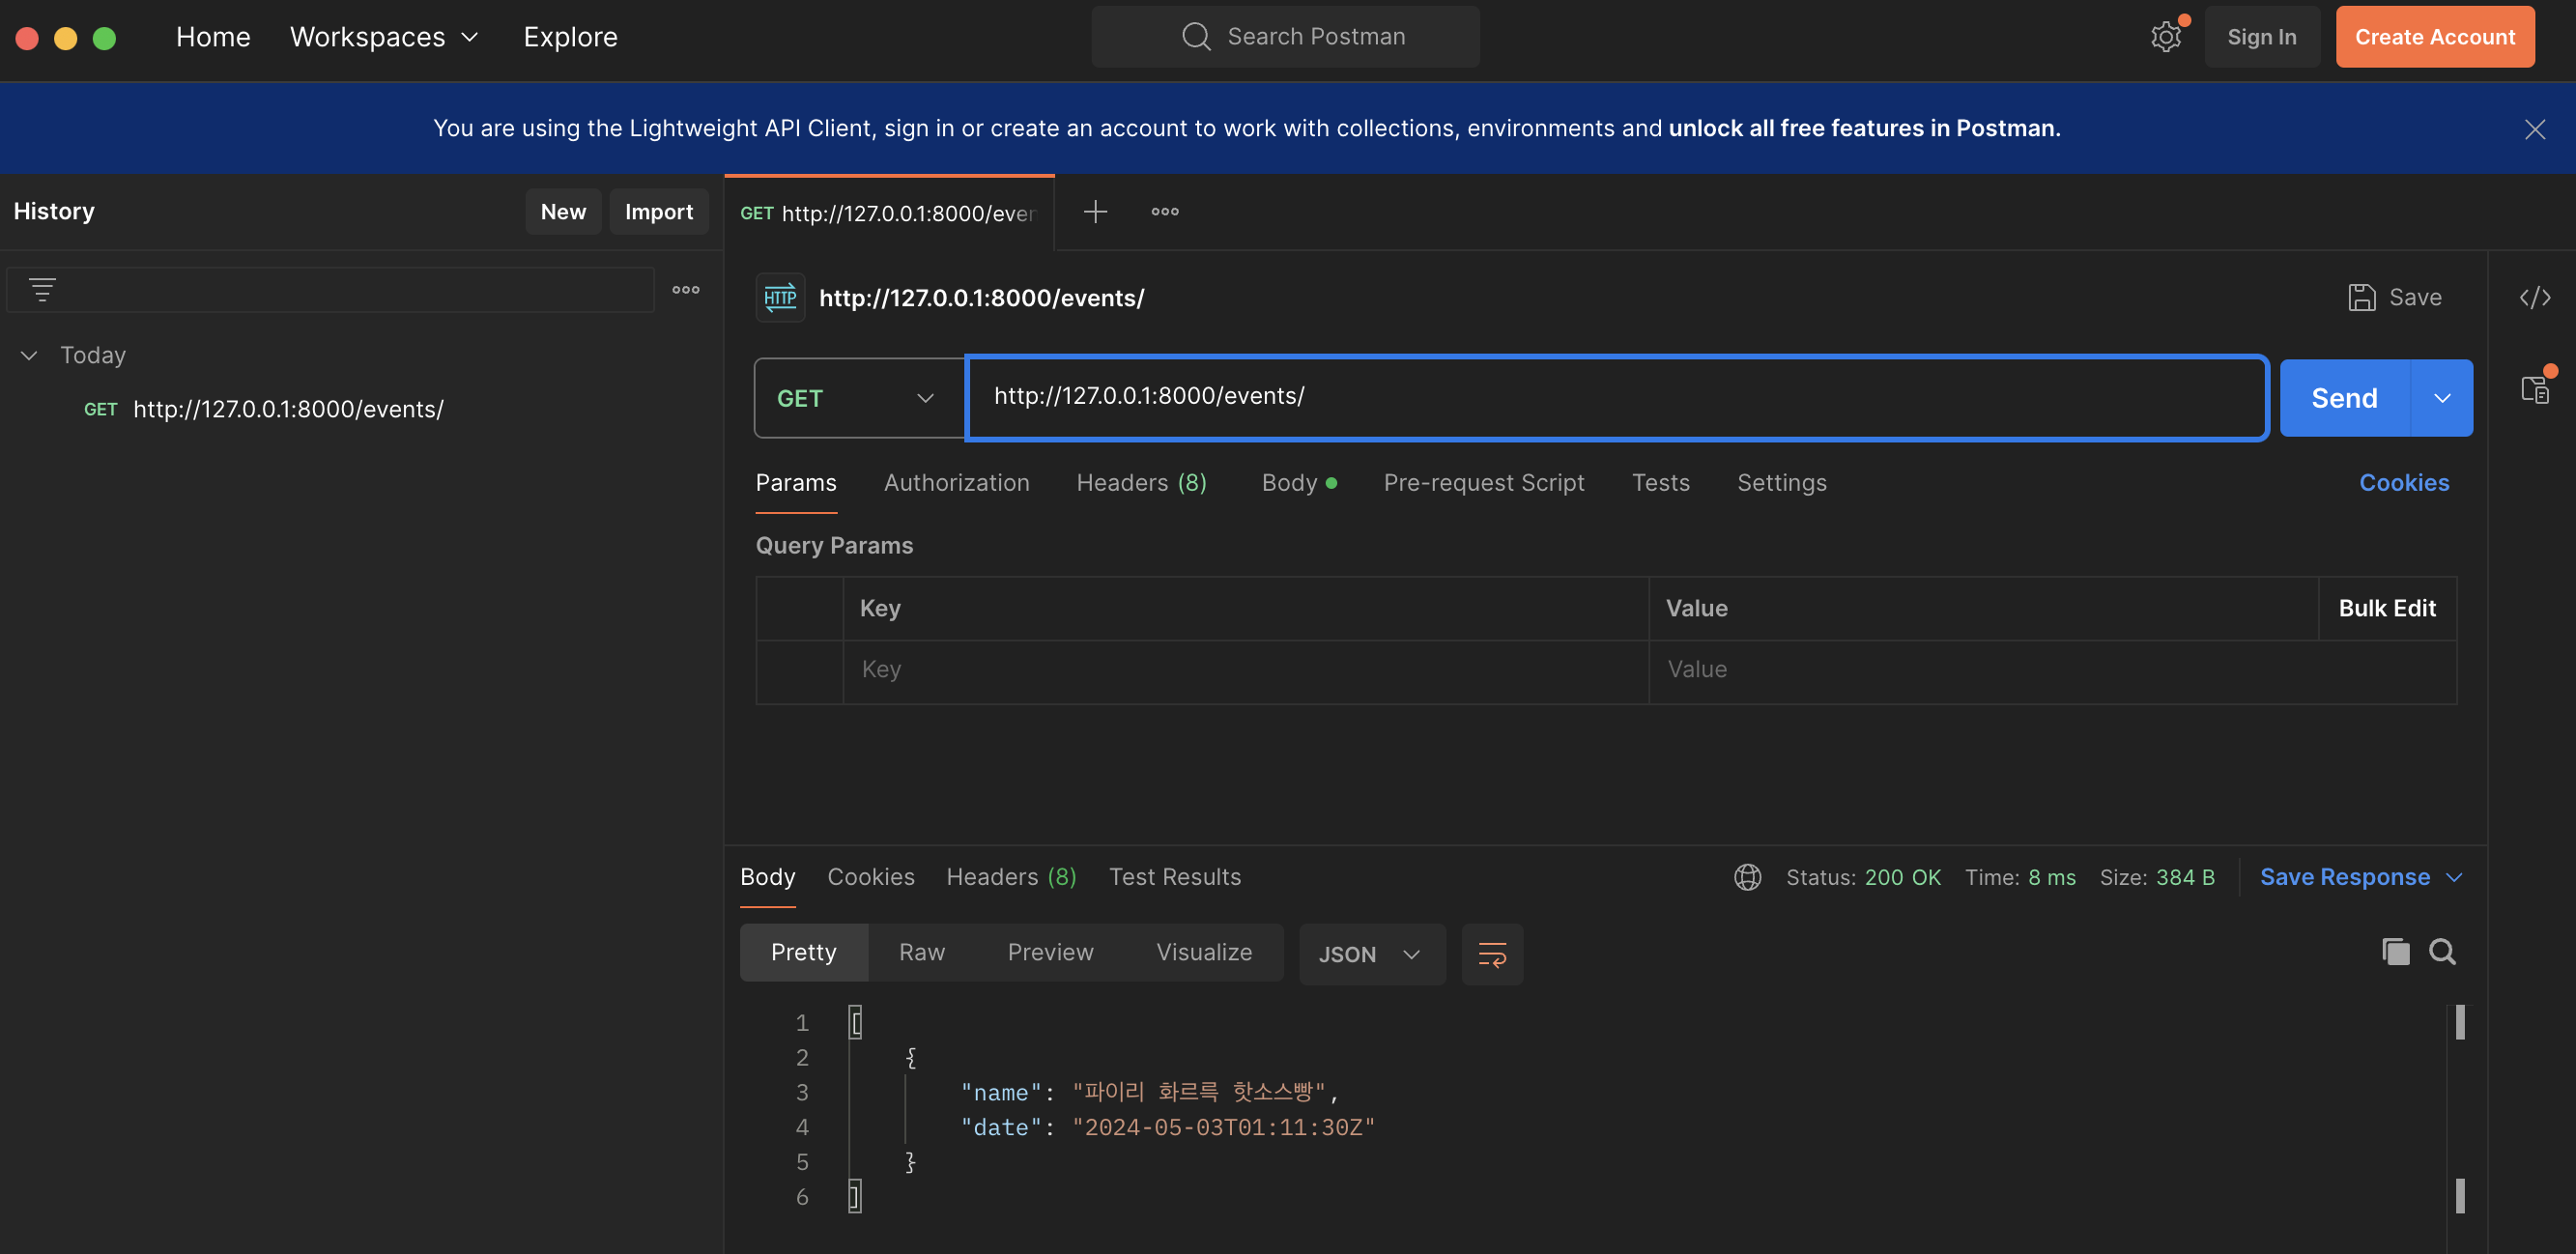Click the globe icon in response status bar
Screen dimensions: 2576x1254
[x=1747, y=877]
